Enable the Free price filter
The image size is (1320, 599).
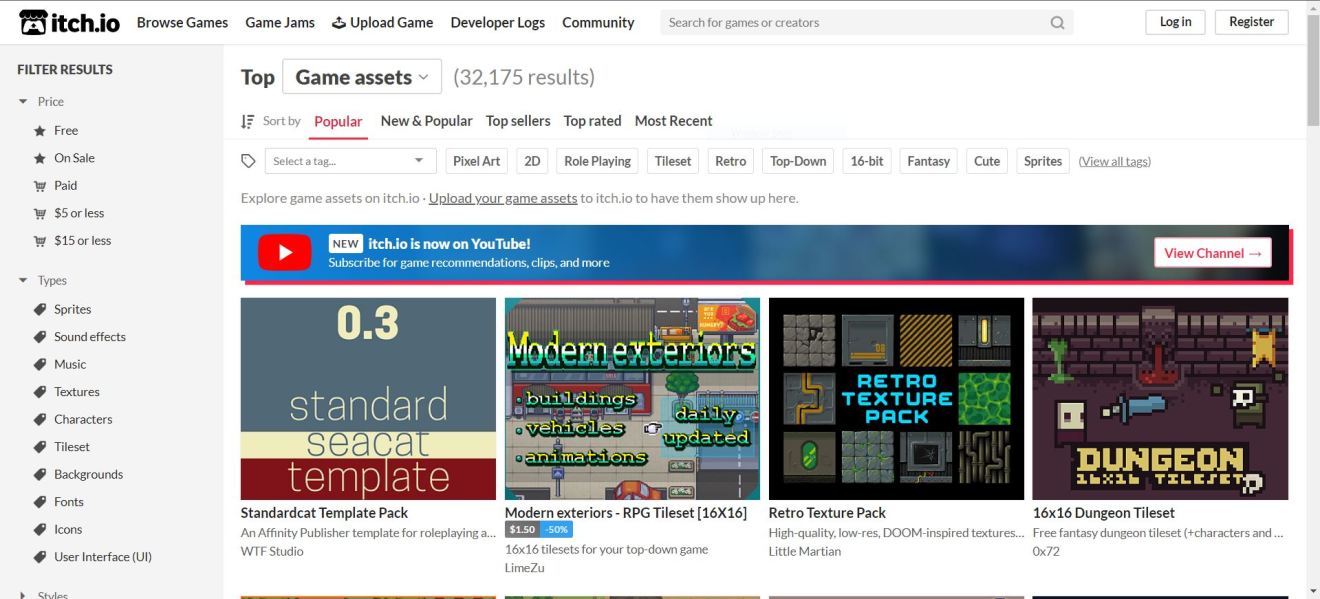pyautogui.click(x=65, y=130)
